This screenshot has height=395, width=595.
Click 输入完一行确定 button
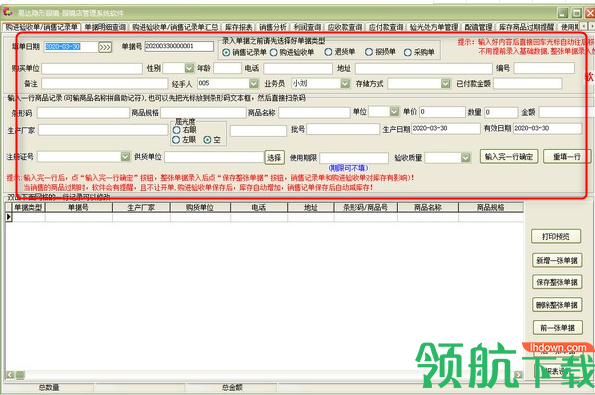pyautogui.click(x=509, y=156)
